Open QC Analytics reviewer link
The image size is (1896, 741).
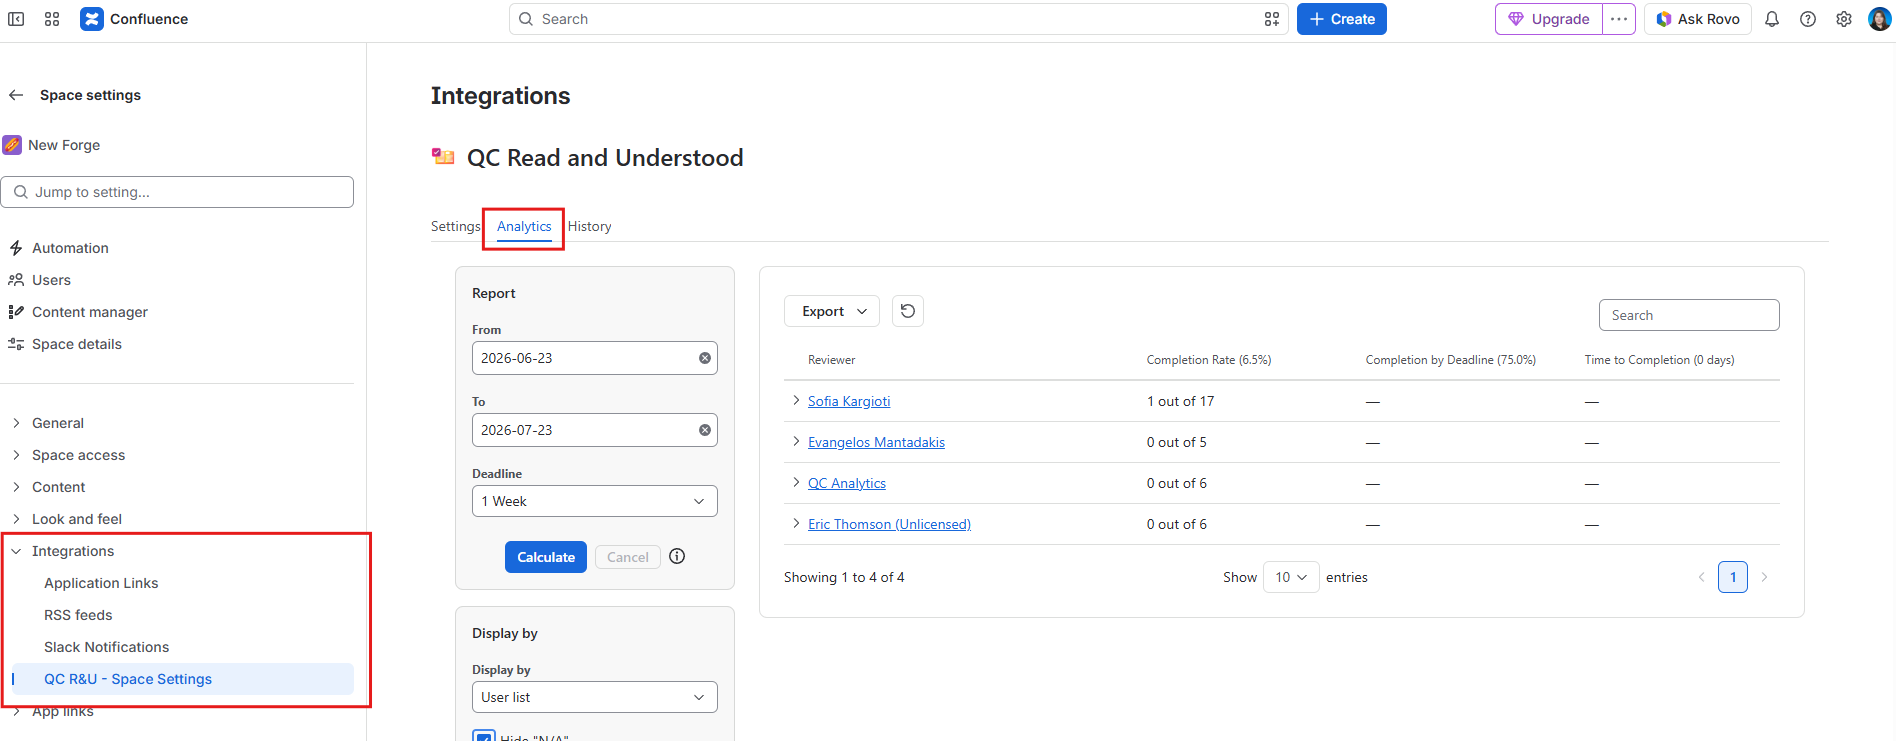coord(847,483)
